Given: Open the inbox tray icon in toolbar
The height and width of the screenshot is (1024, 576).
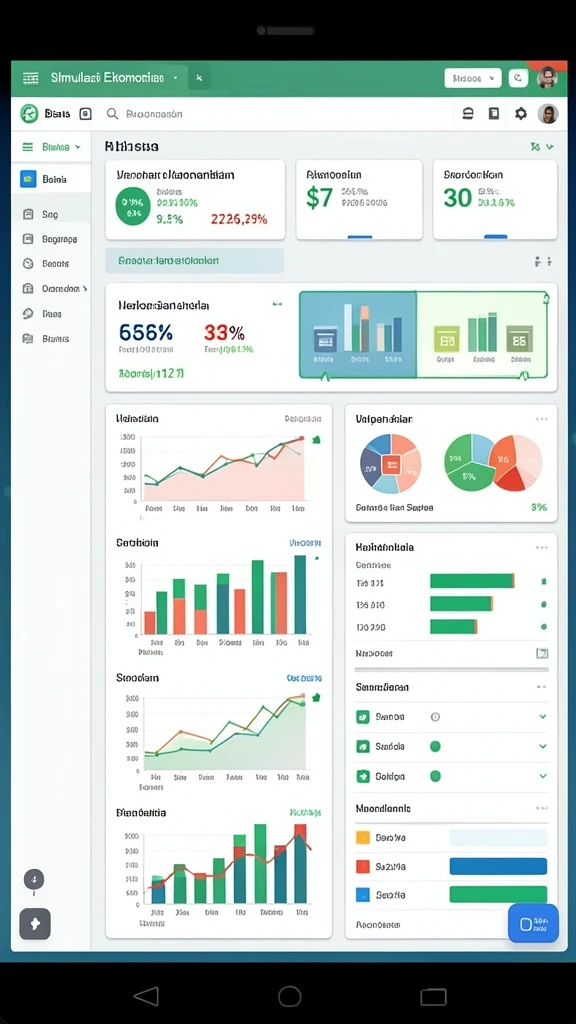Looking at the screenshot, I should pyautogui.click(x=468, y=114).
